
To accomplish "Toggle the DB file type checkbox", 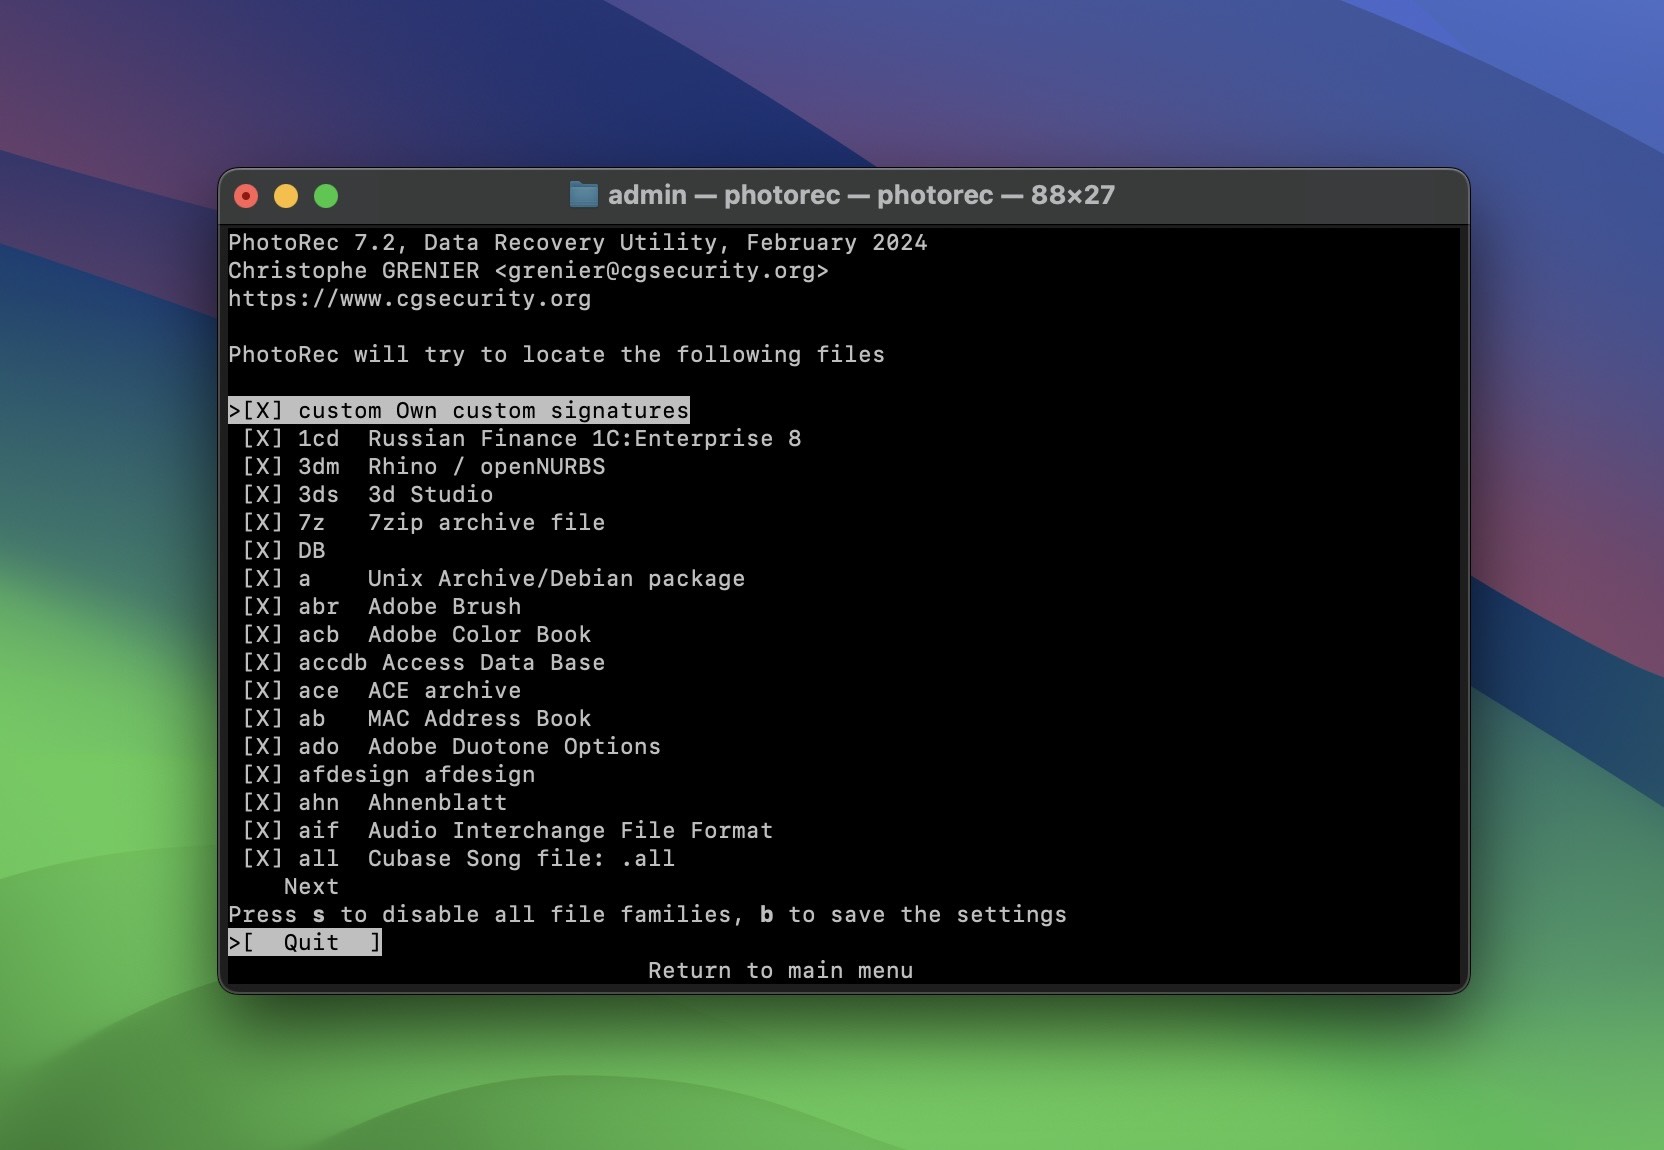I will (x=263, y=551).
